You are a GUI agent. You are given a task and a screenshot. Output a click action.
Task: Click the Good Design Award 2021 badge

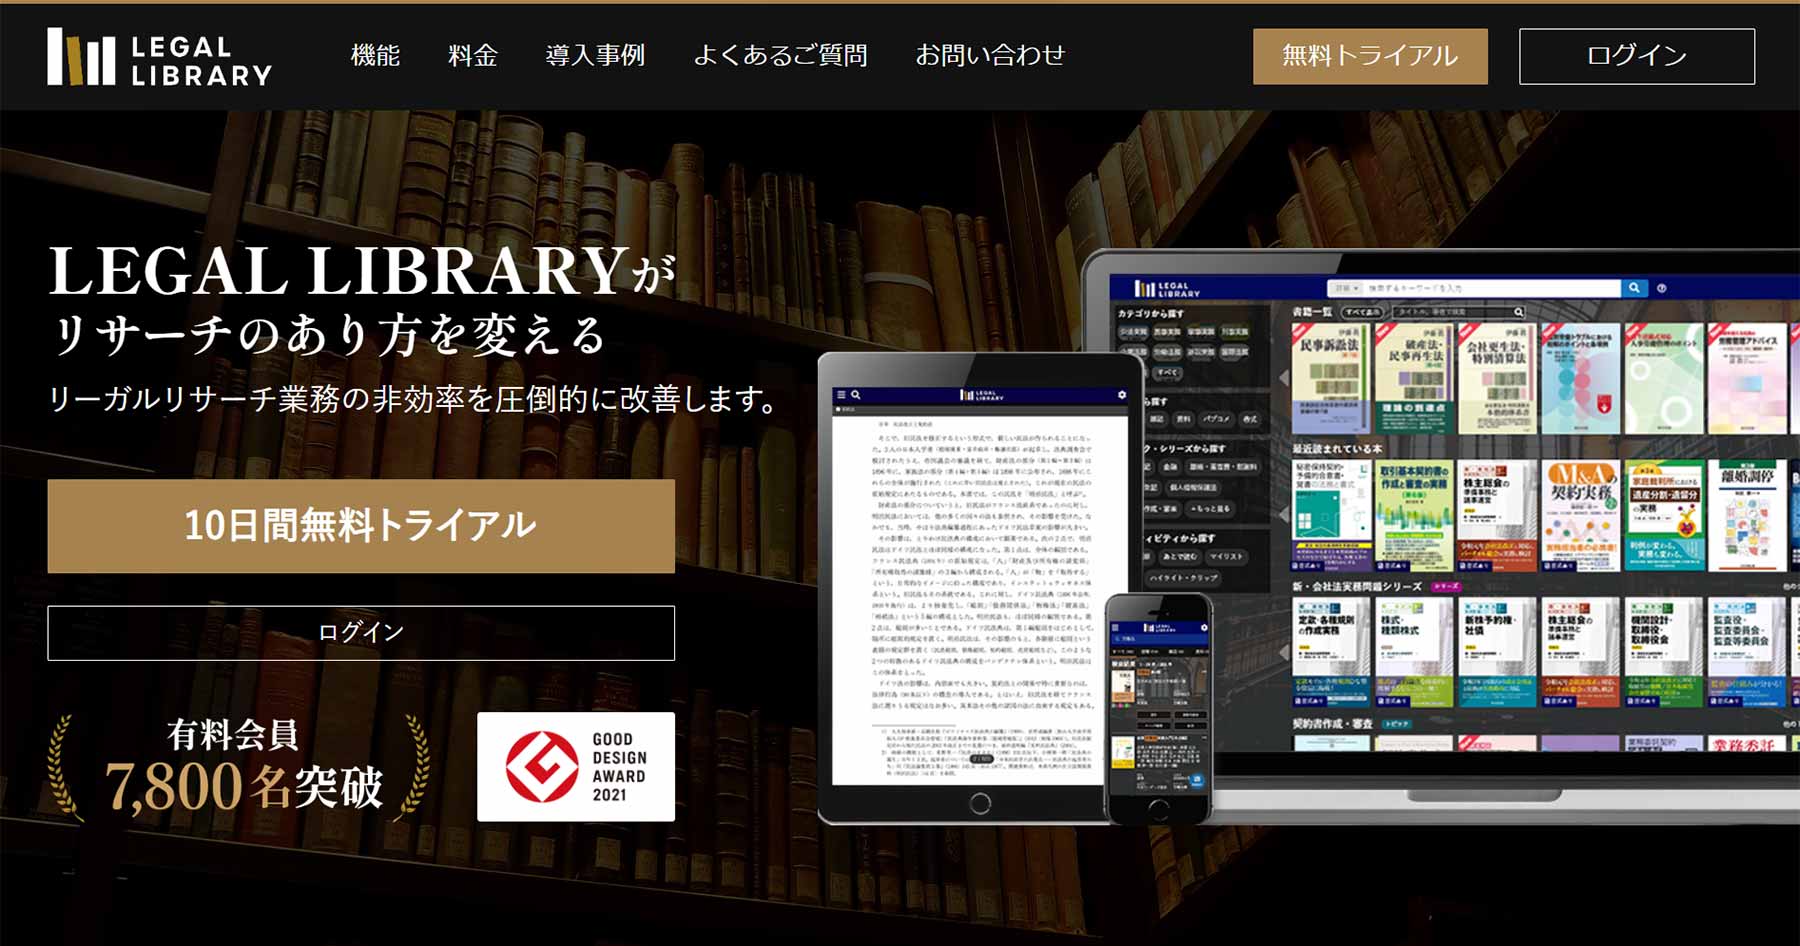(x=576, y=767)
